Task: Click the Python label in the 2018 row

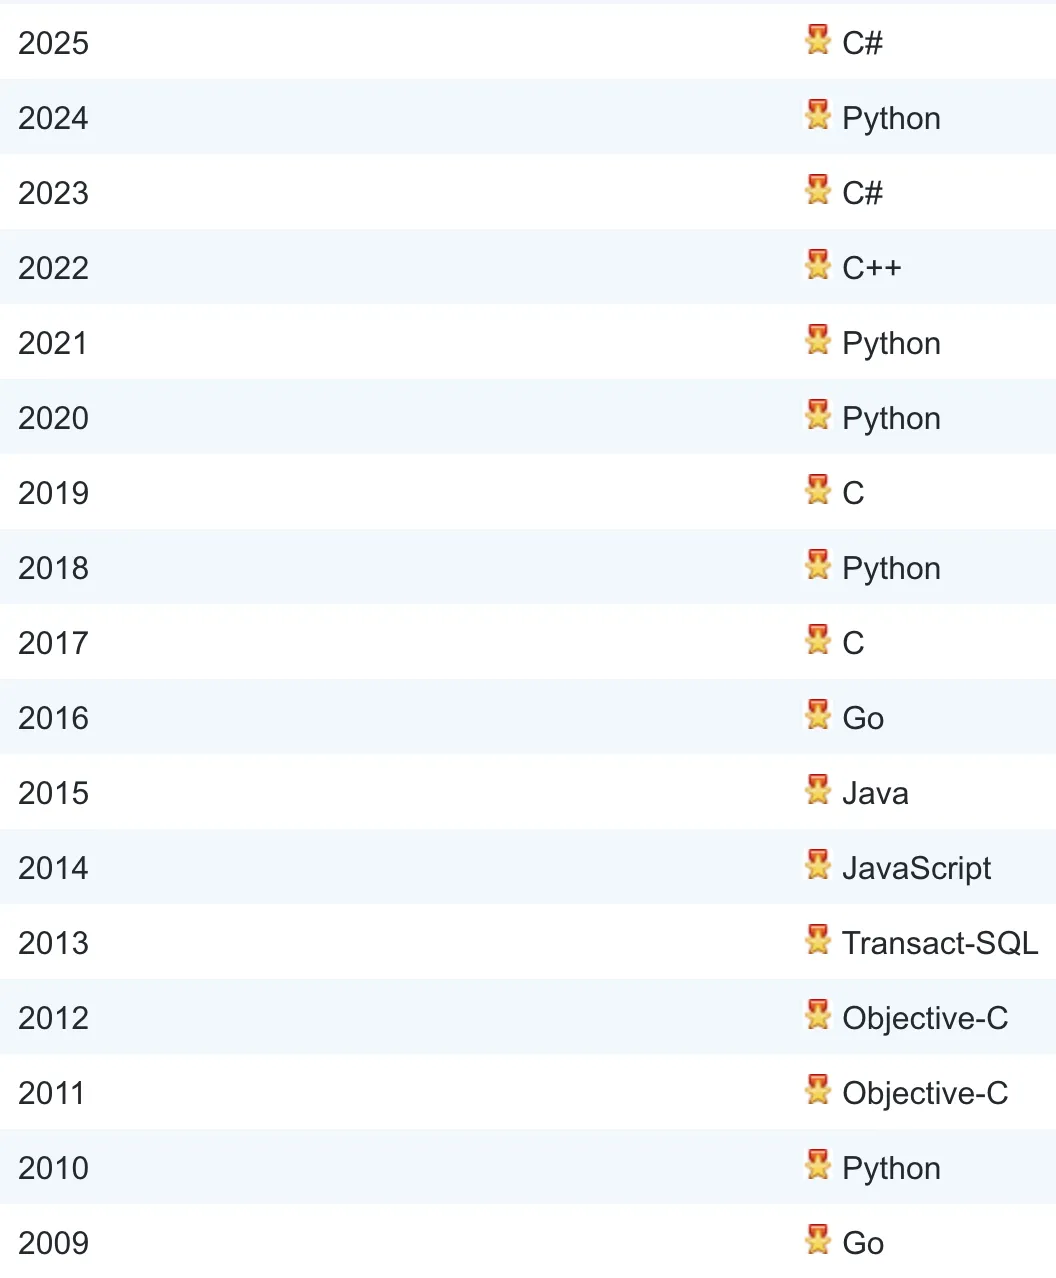Action: (x=891, y=568)
